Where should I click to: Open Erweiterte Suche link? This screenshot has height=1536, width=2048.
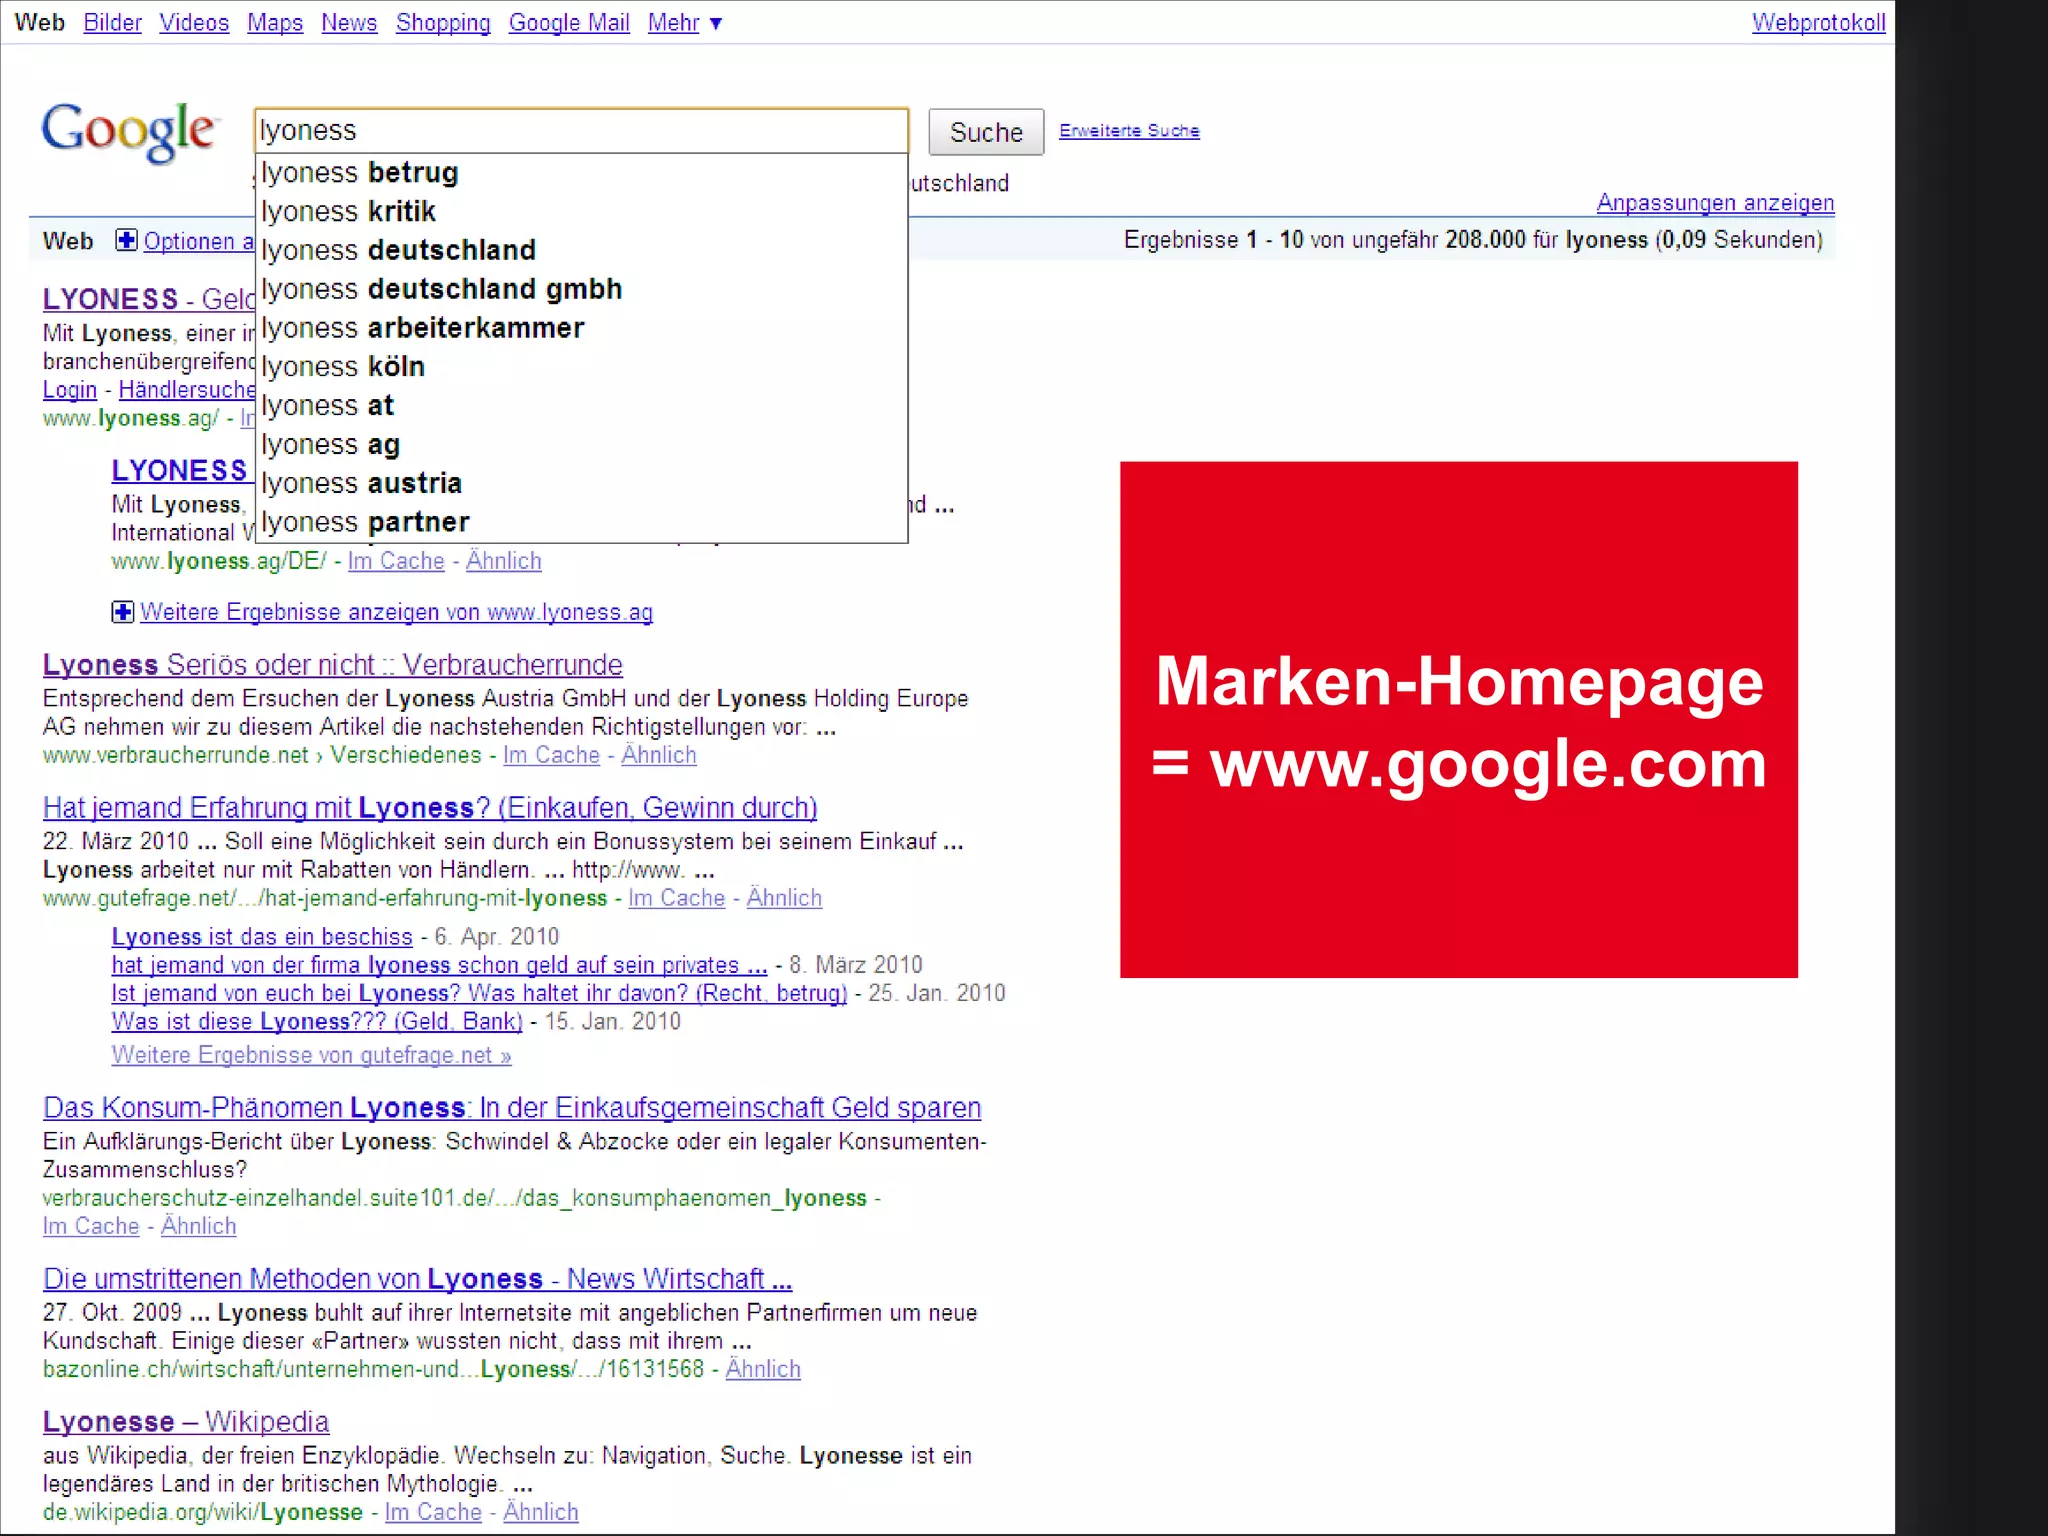[1129, 131]
